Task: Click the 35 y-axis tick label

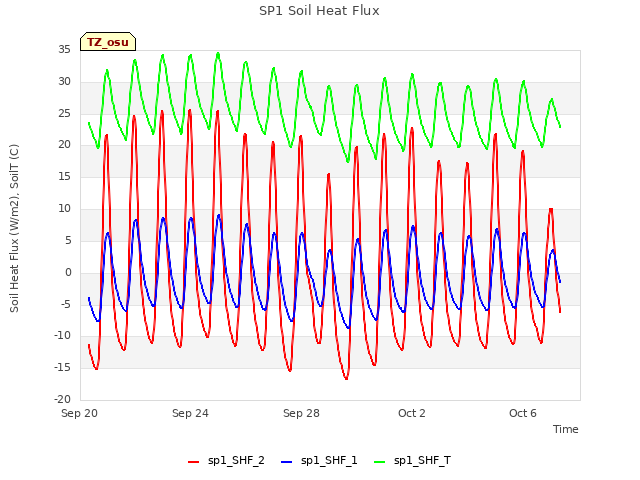Action: coord(64,50)
